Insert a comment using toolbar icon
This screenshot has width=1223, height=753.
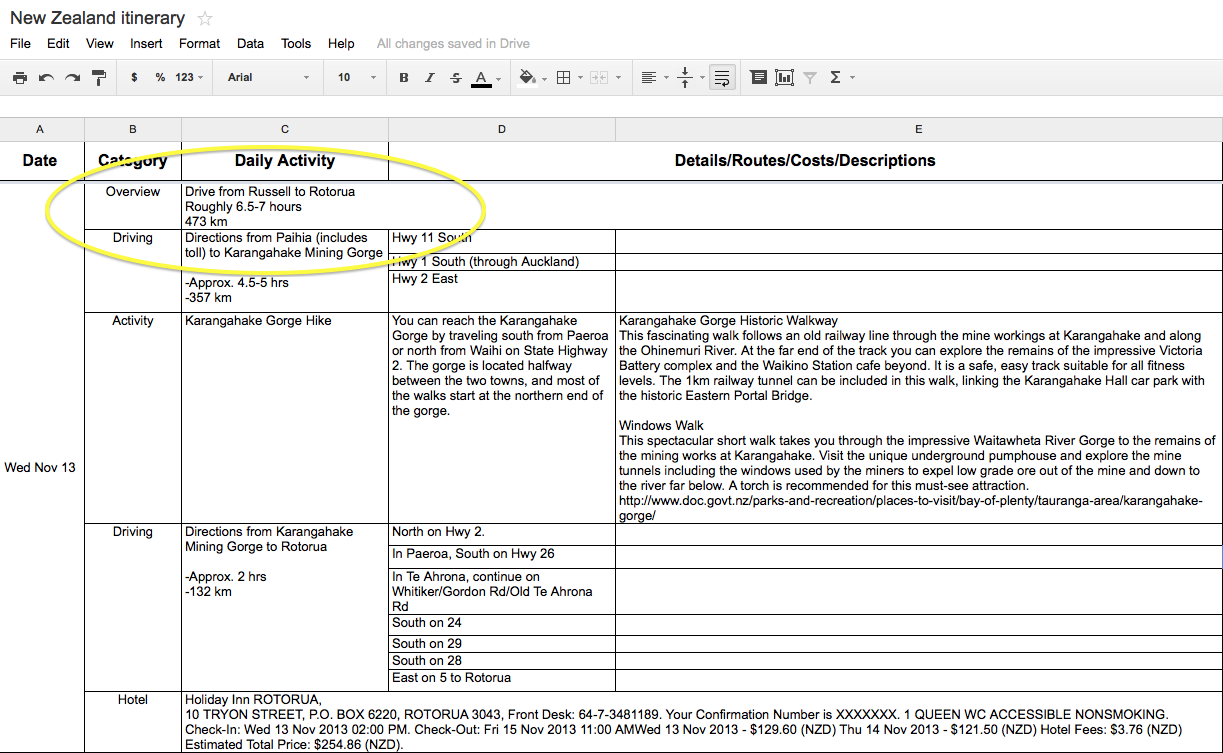click(x=759, y=77)
